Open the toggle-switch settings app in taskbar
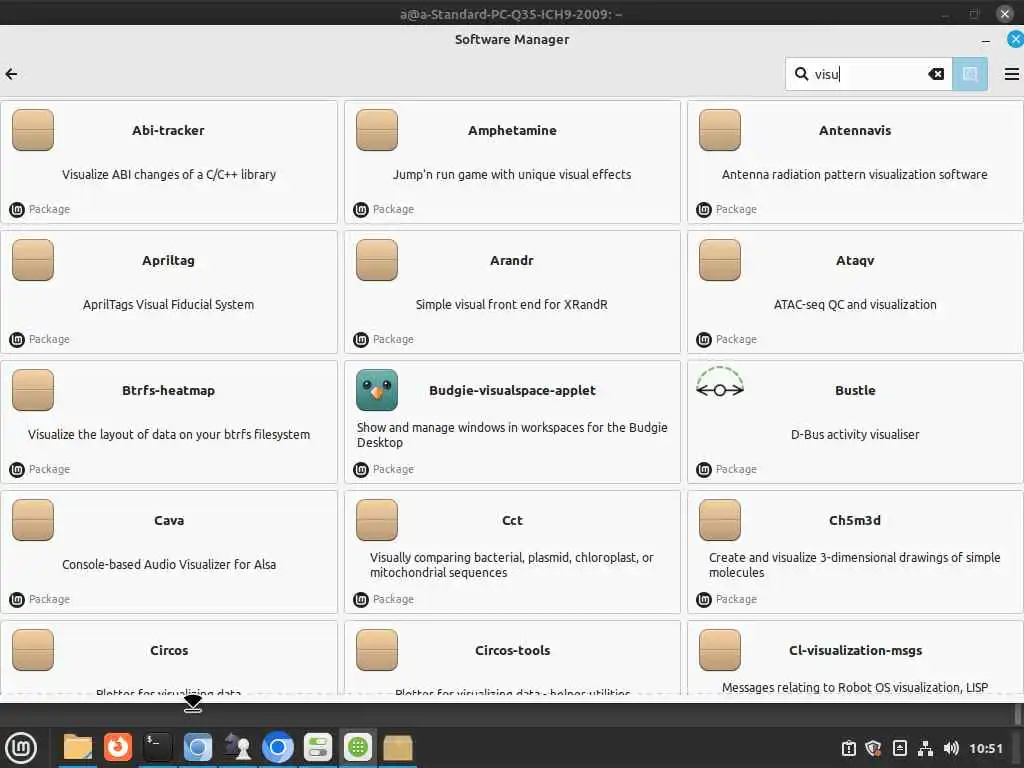 pos(318,747)
